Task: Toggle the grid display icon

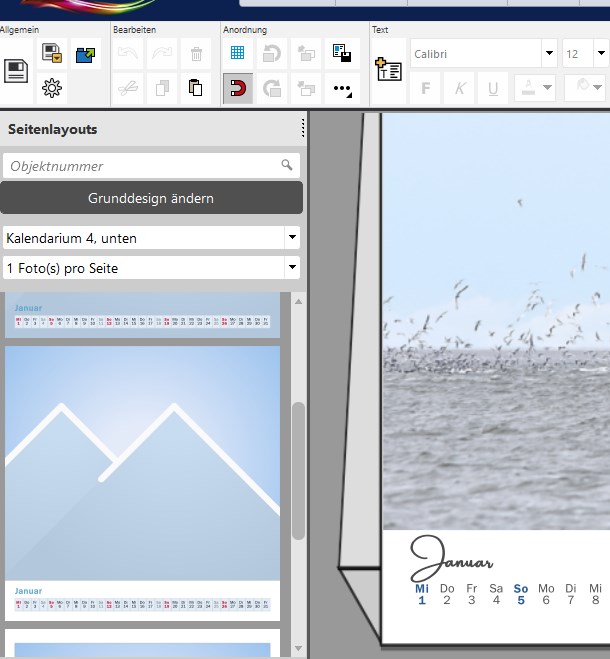Action: click(238, 53)
